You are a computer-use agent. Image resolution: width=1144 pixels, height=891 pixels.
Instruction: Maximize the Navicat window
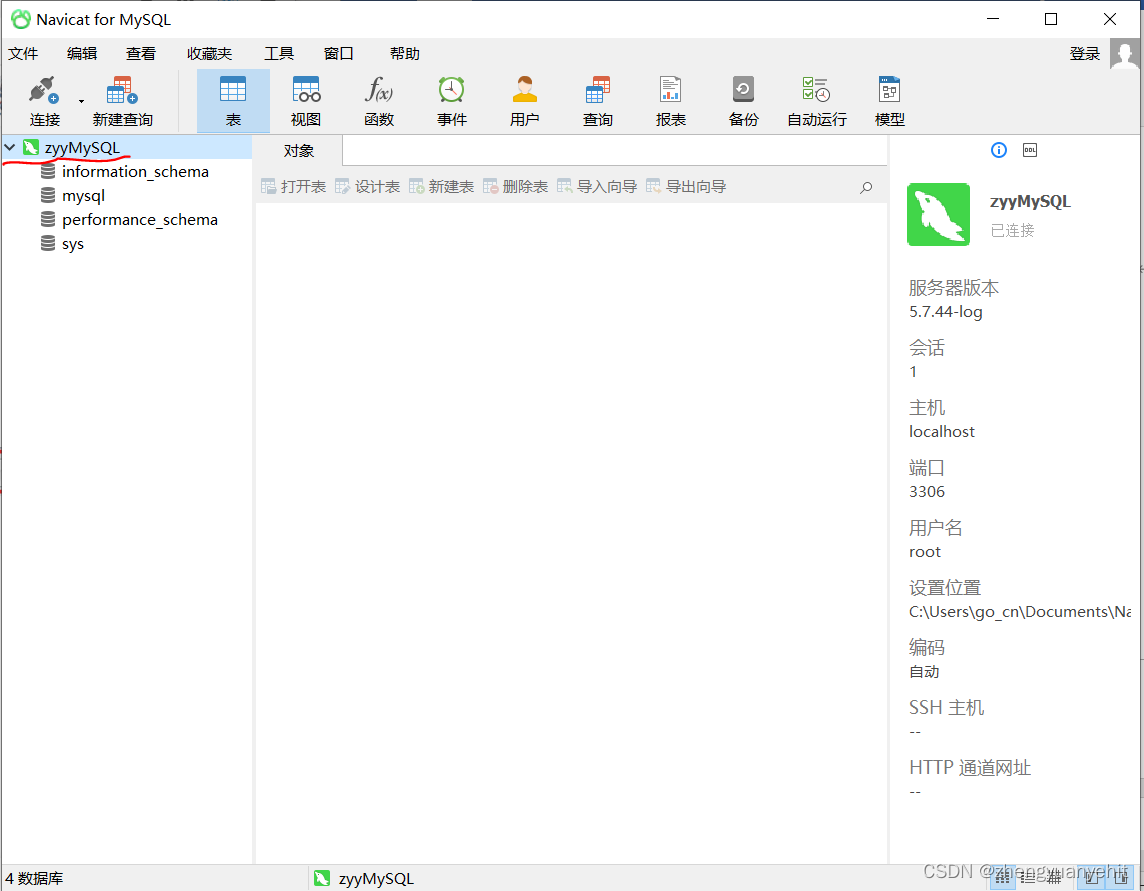[1051, 19]
